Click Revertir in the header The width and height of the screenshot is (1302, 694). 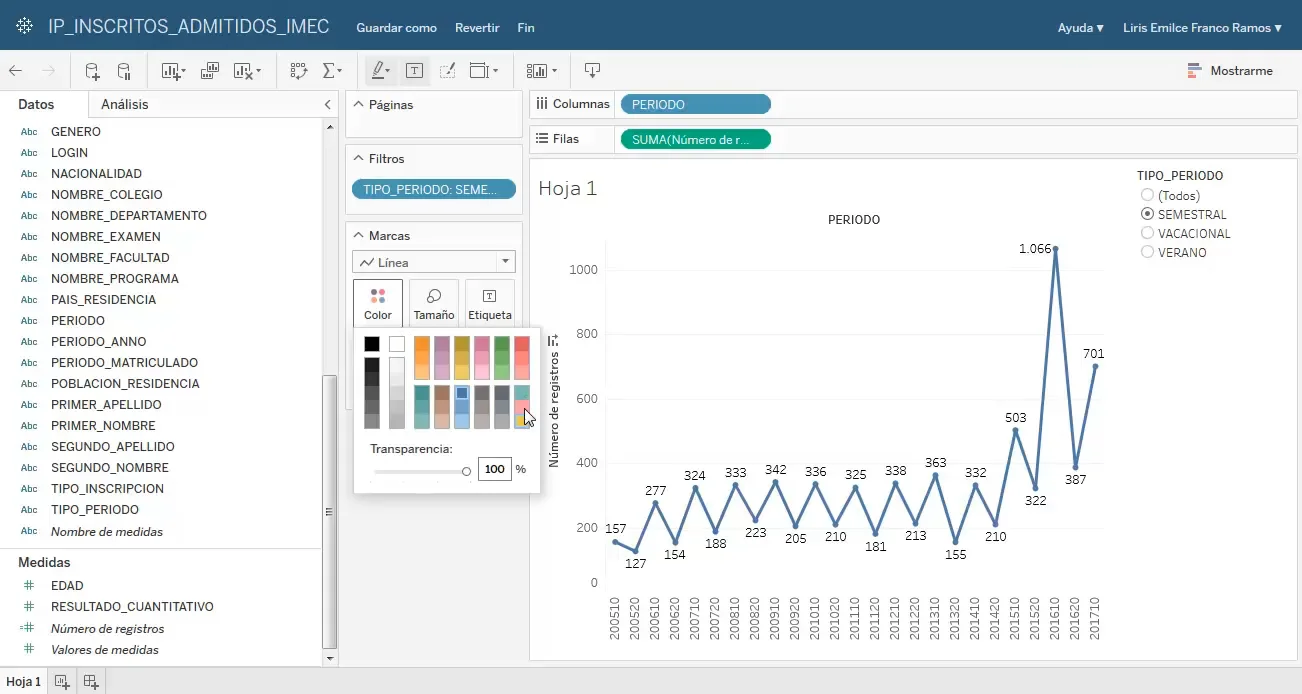(477, 28)
